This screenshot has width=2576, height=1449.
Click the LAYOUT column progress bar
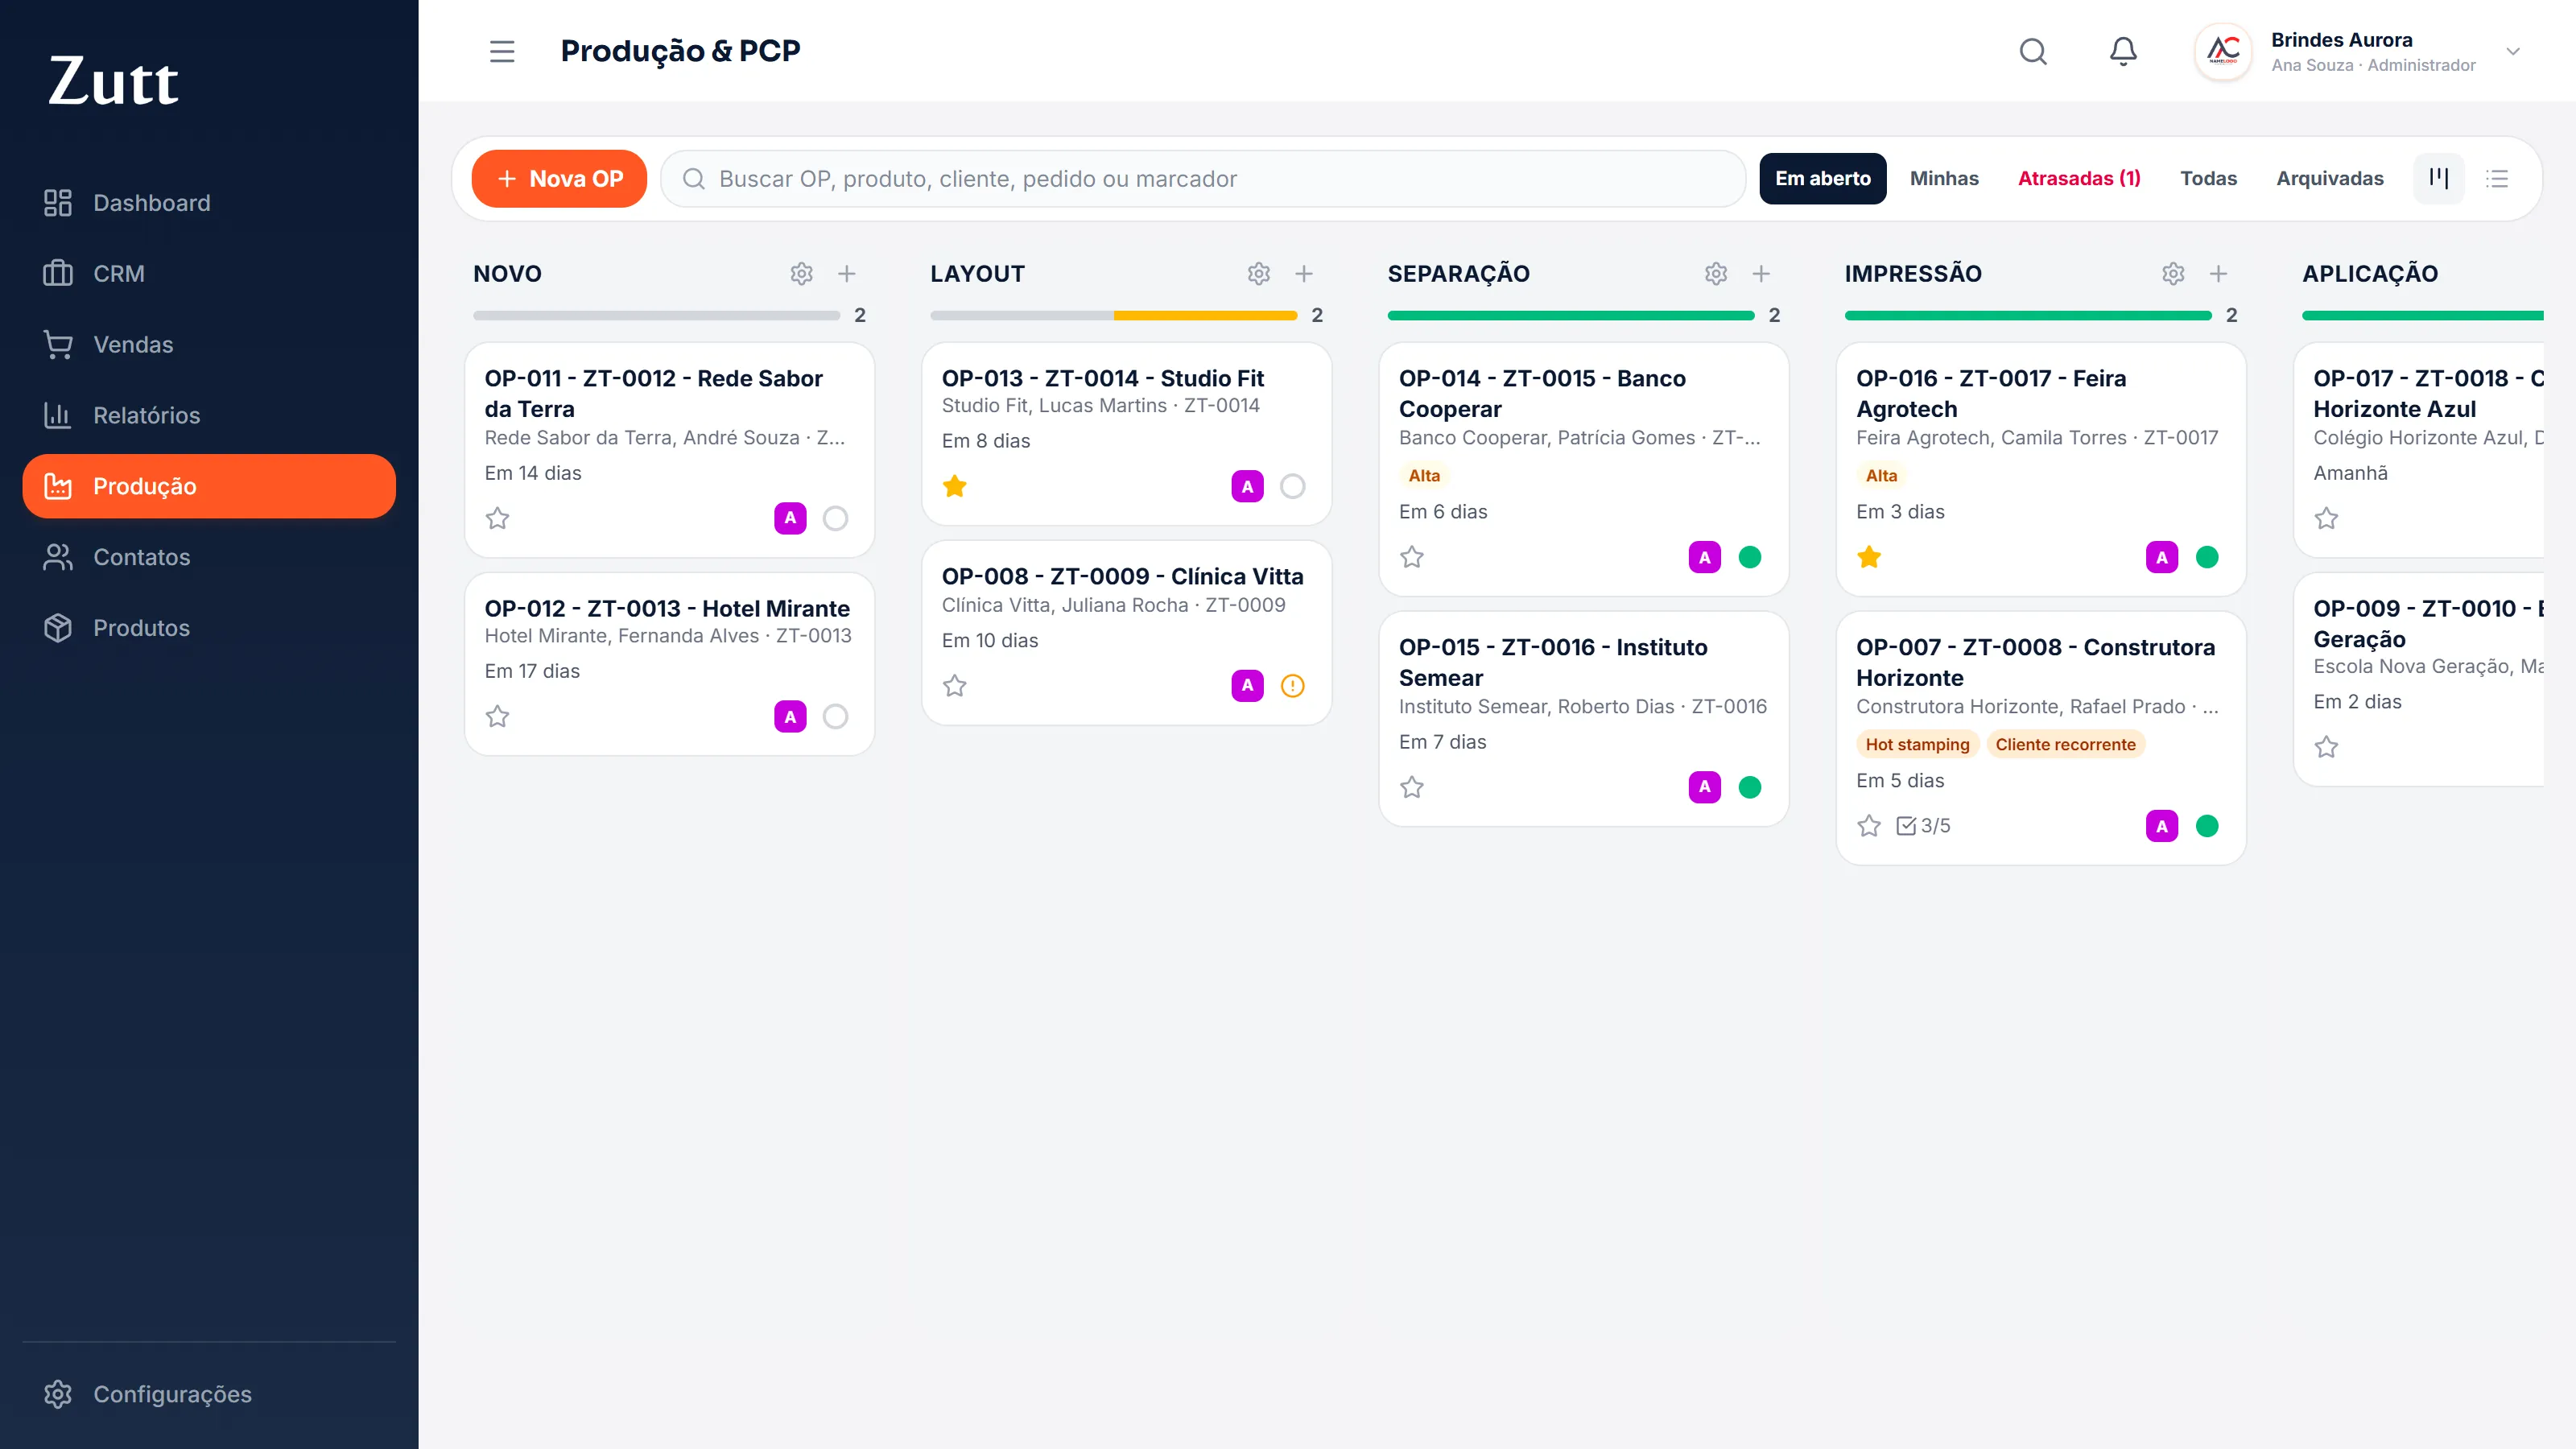[1114, 315]
